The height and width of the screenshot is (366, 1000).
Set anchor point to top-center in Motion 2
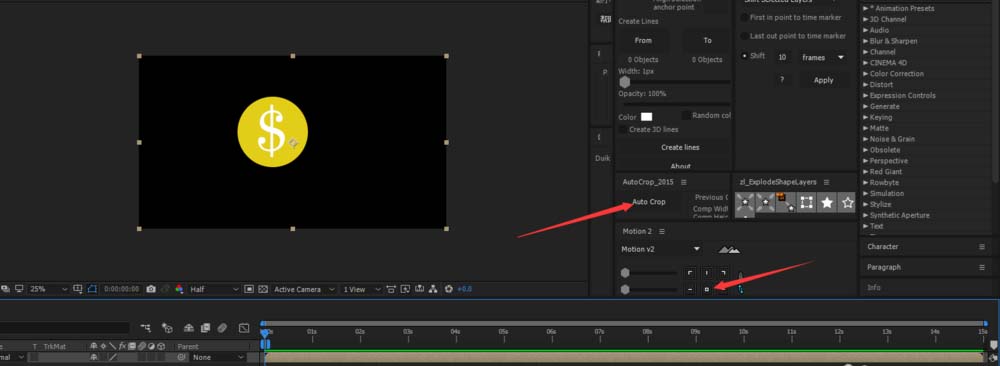(707, 273)
